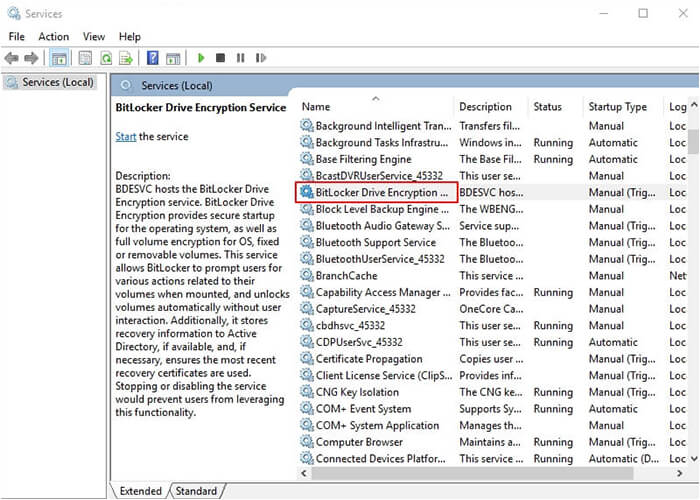
Task: Select CDPUserSvc_45332 service row
Action: (493, 342)
